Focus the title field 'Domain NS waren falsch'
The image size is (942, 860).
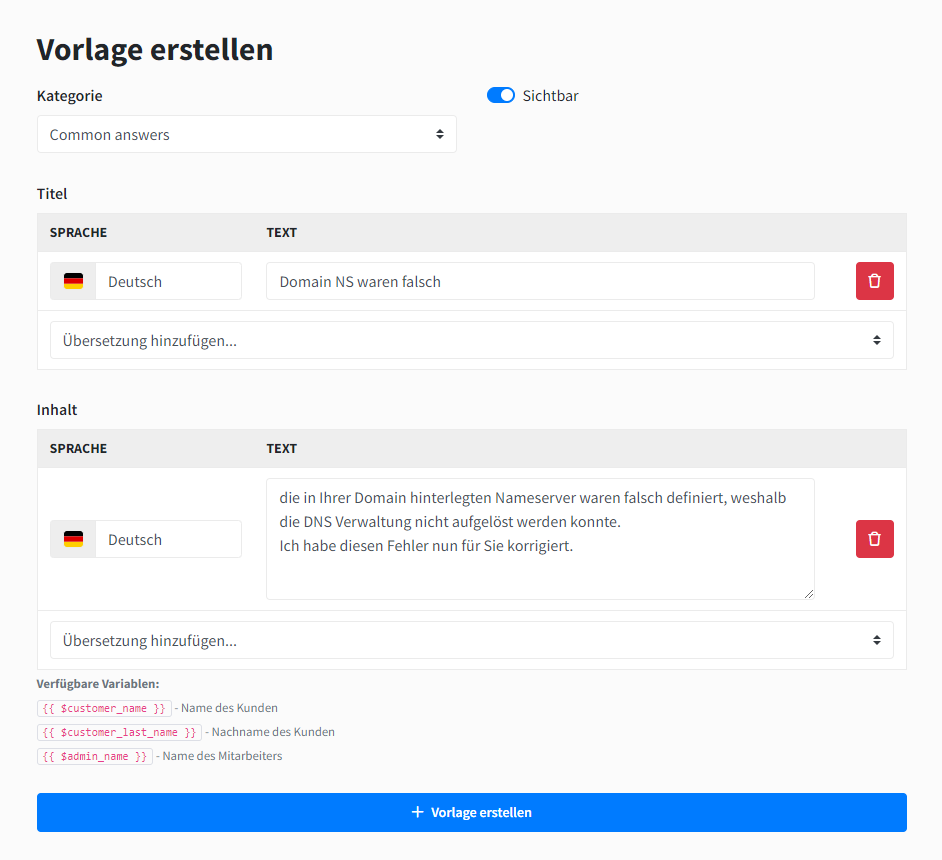540,281
